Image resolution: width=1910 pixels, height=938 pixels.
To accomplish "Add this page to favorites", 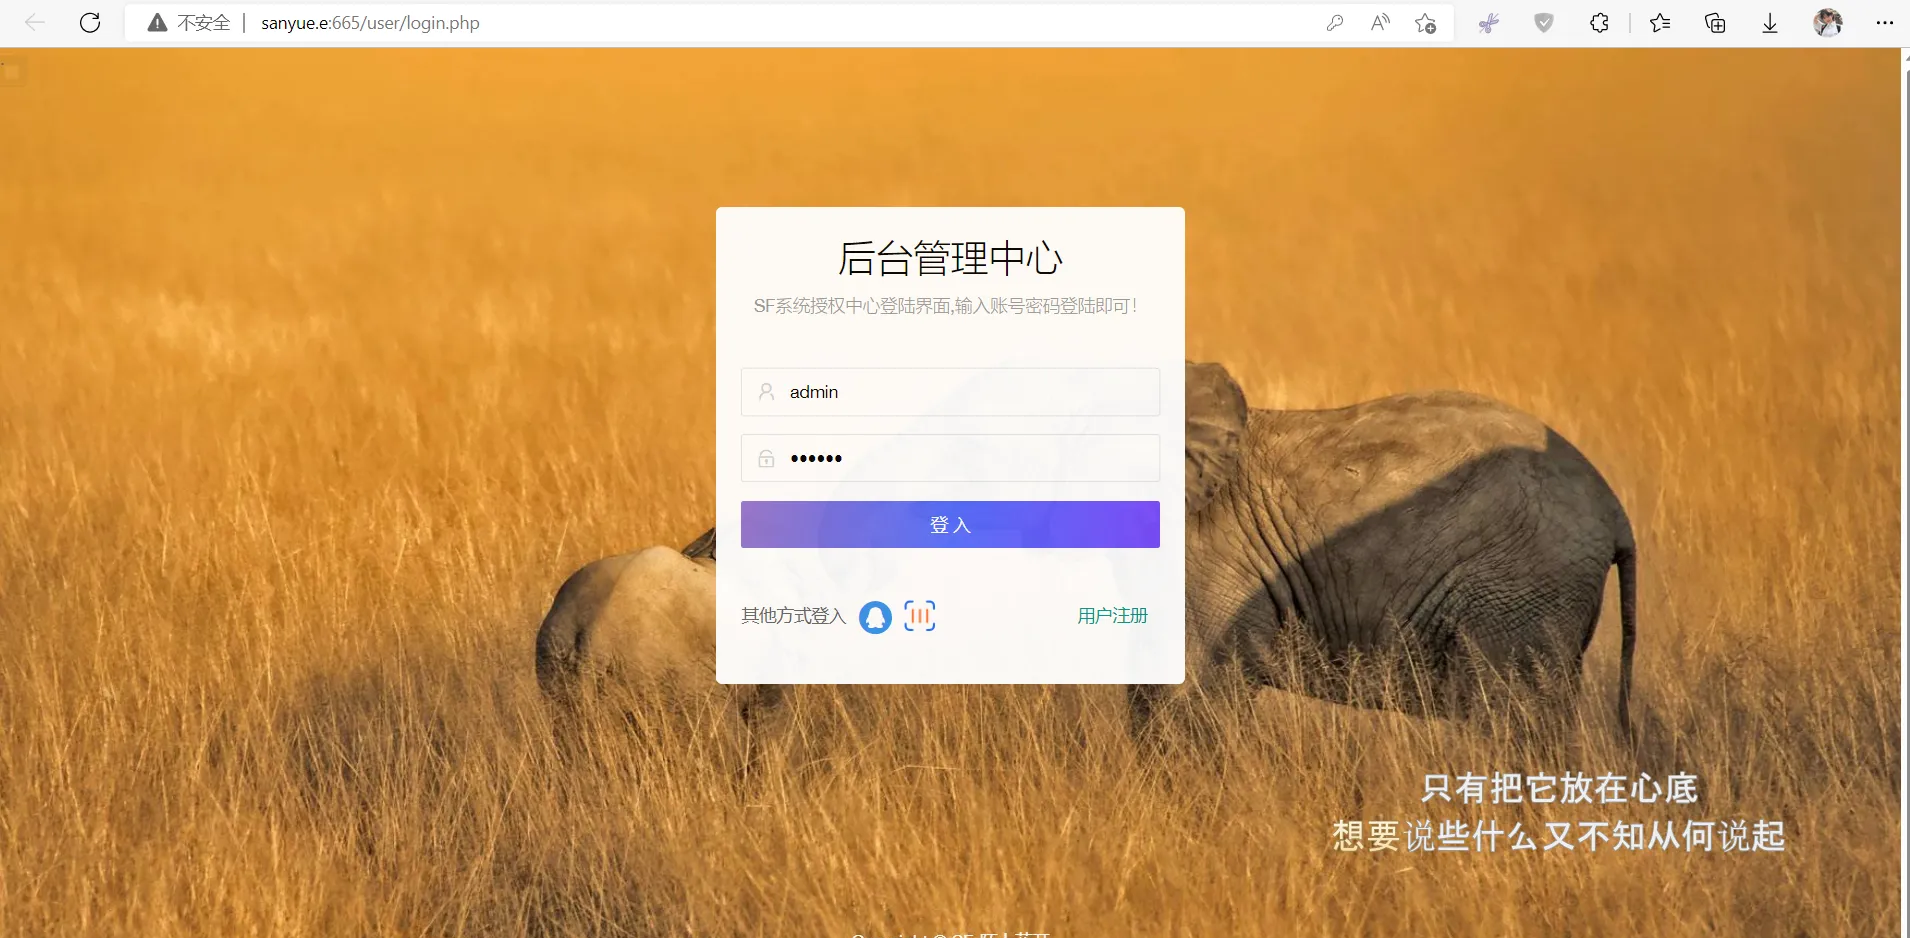I will pos(1426,22).
